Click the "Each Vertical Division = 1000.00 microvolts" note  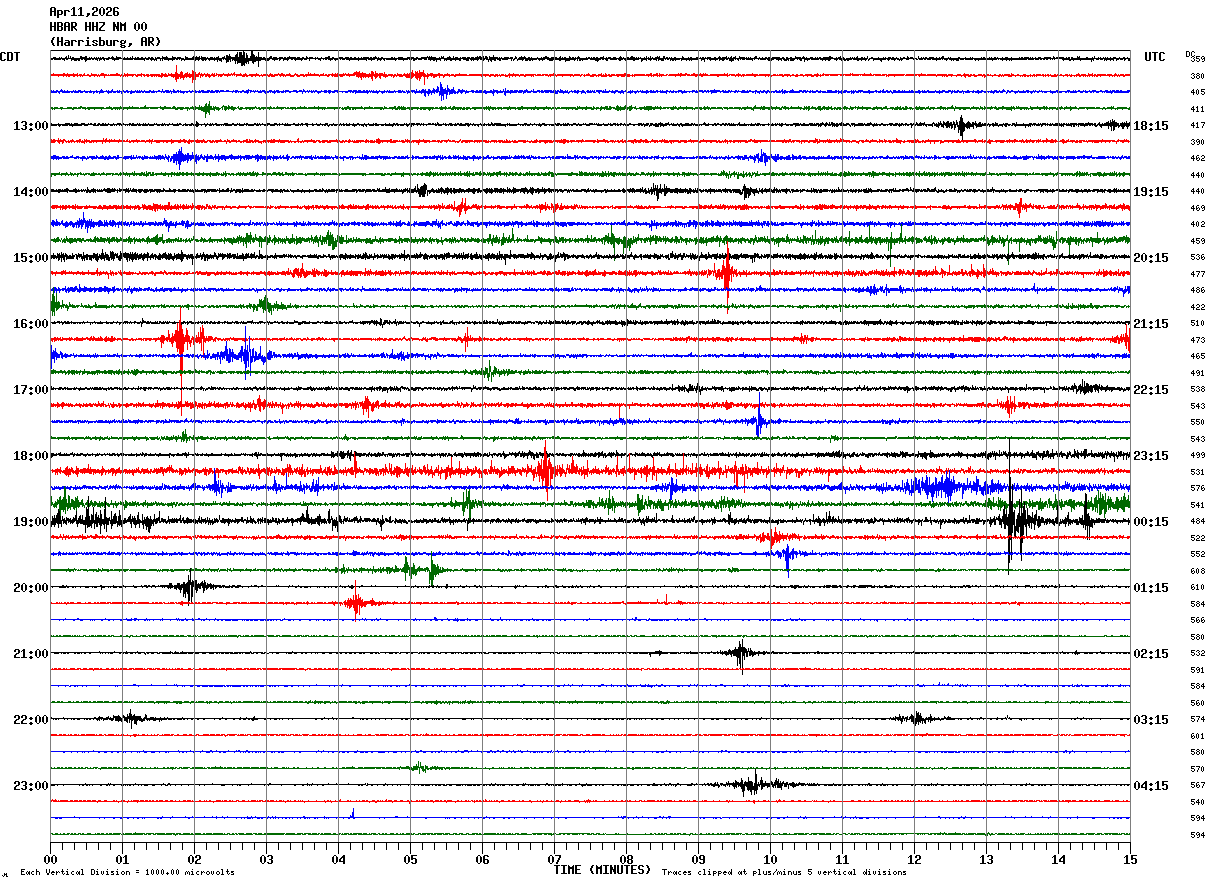(x=127, y=873)
